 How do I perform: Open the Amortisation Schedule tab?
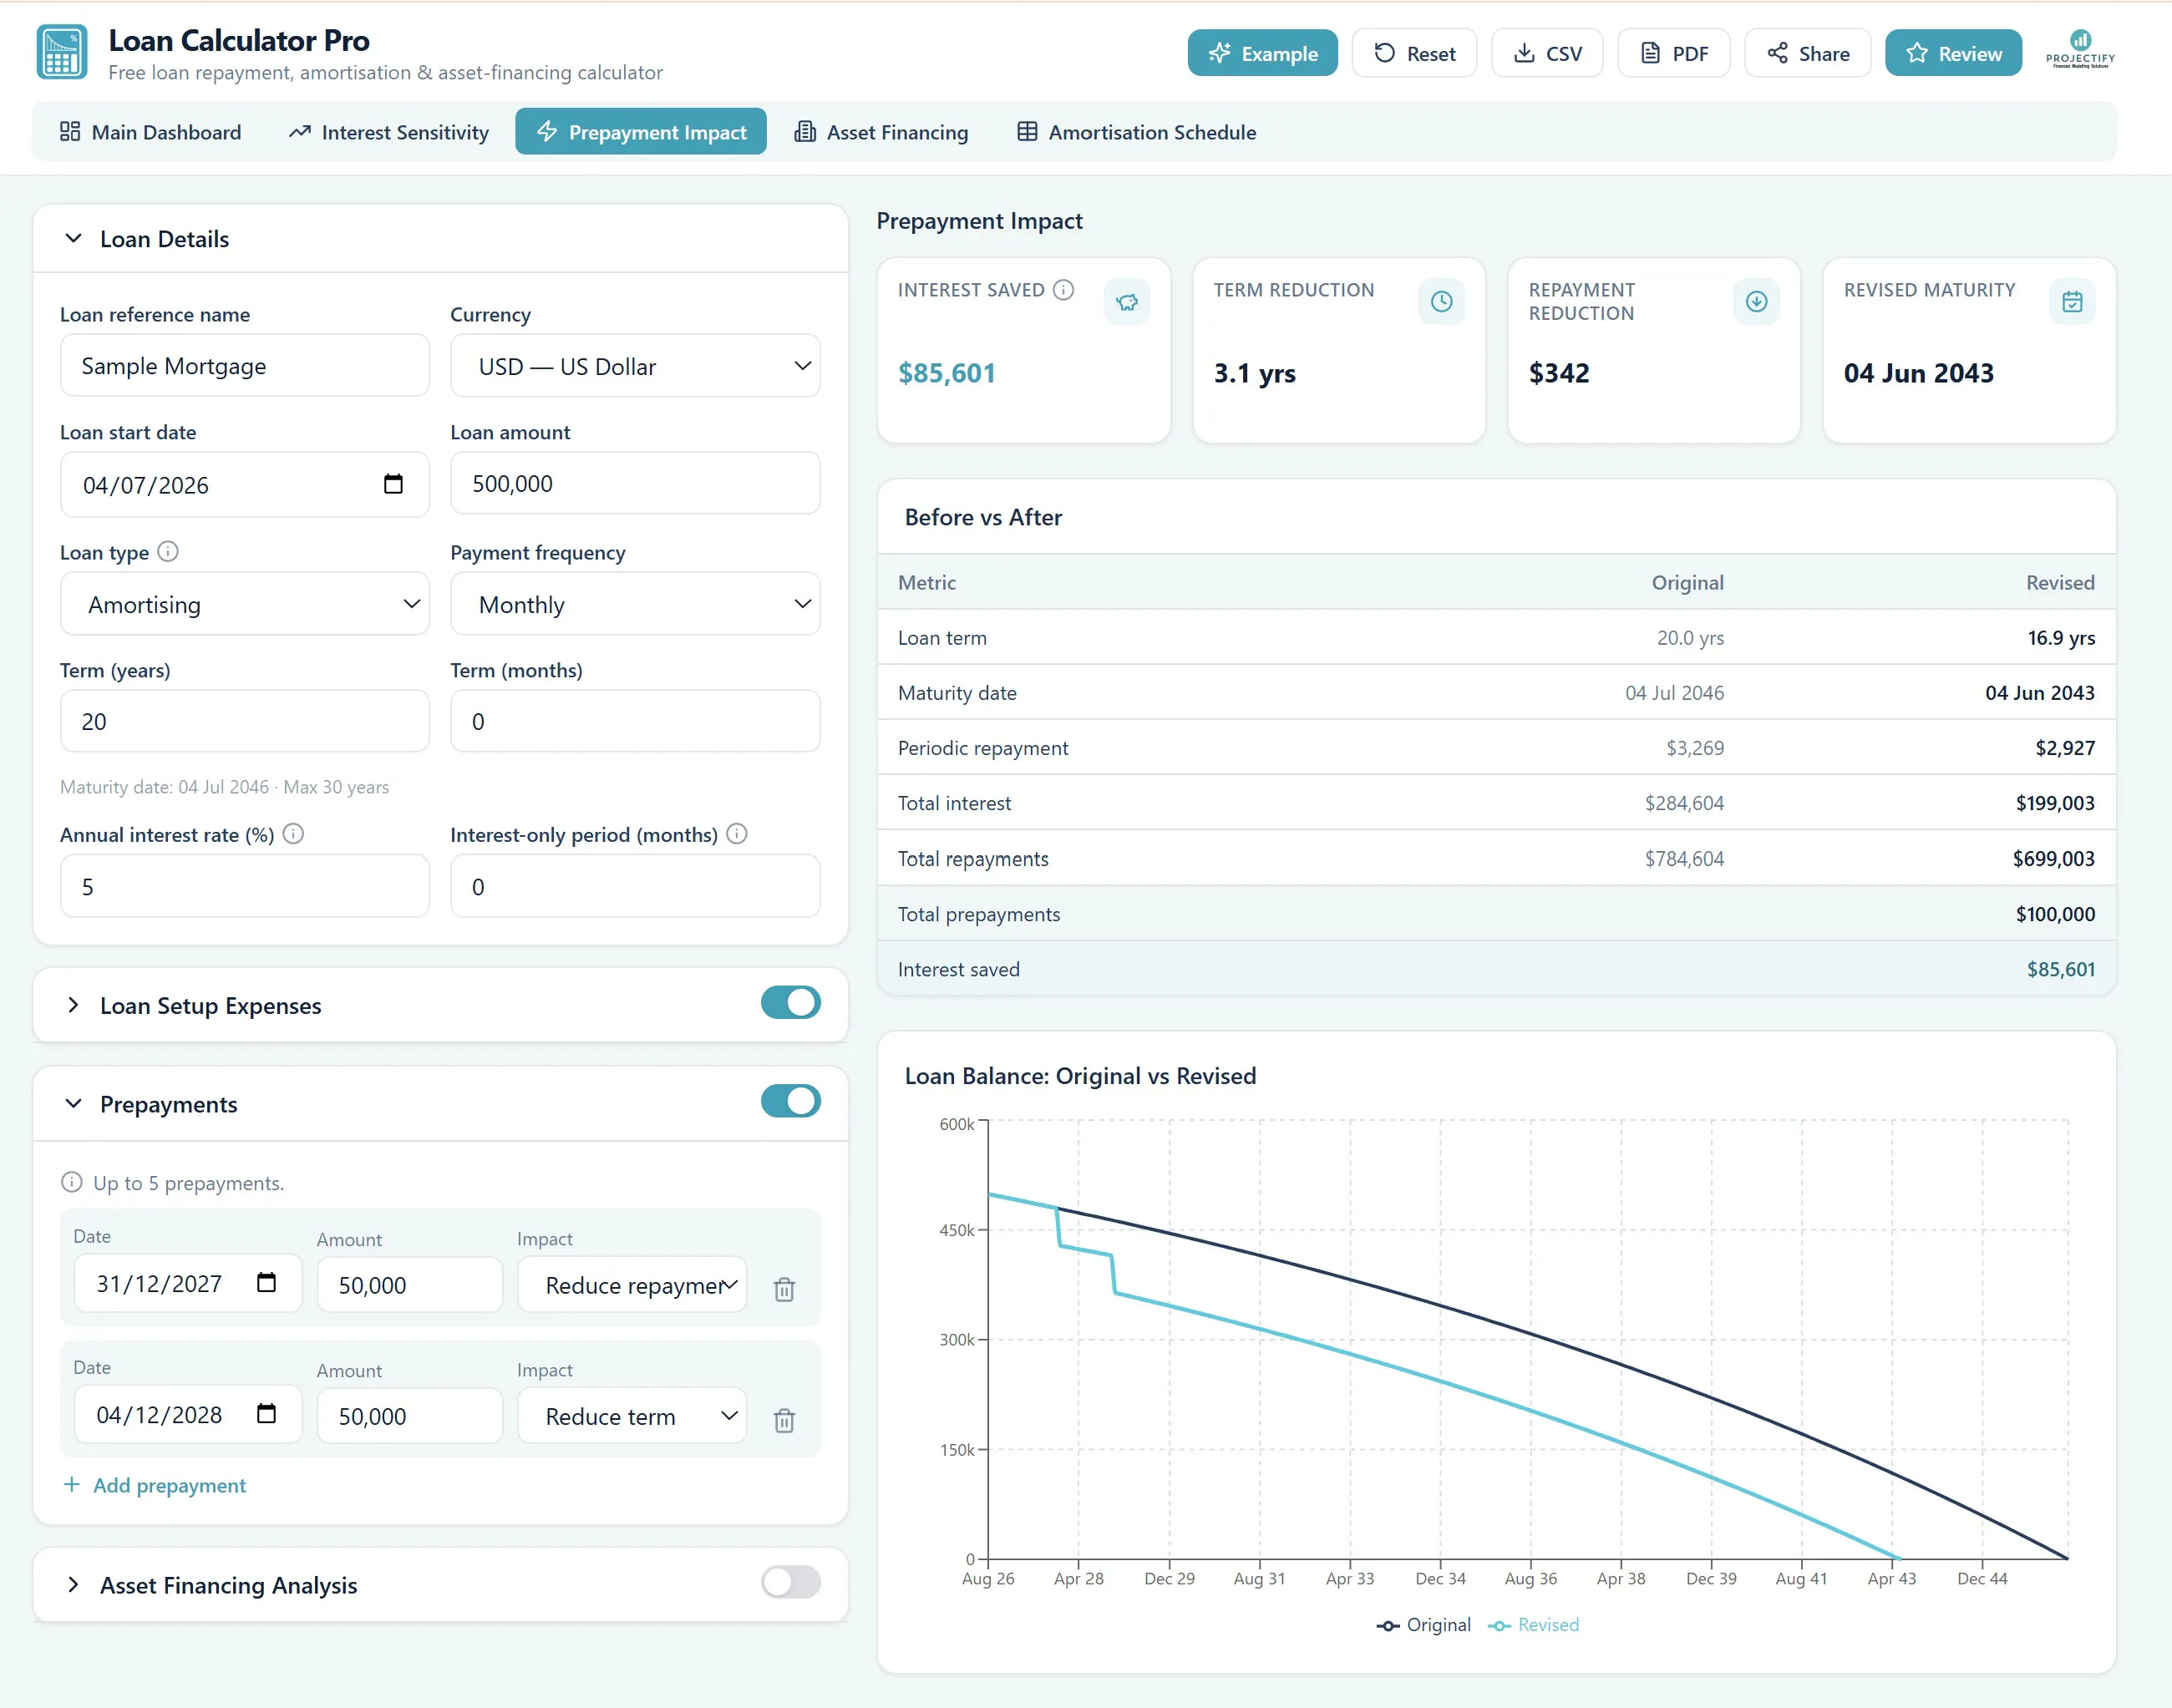pyautogui.click(x=1137, y=132)
